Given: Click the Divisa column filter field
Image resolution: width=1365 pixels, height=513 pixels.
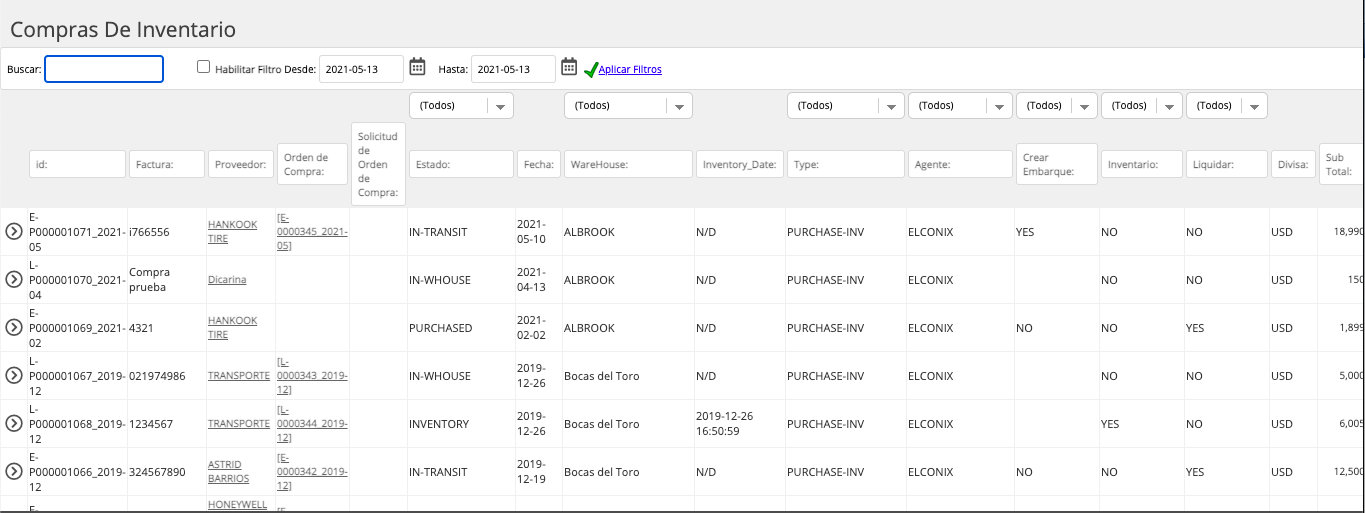Looking at the screenshot, I should [x=1293, y=164].
